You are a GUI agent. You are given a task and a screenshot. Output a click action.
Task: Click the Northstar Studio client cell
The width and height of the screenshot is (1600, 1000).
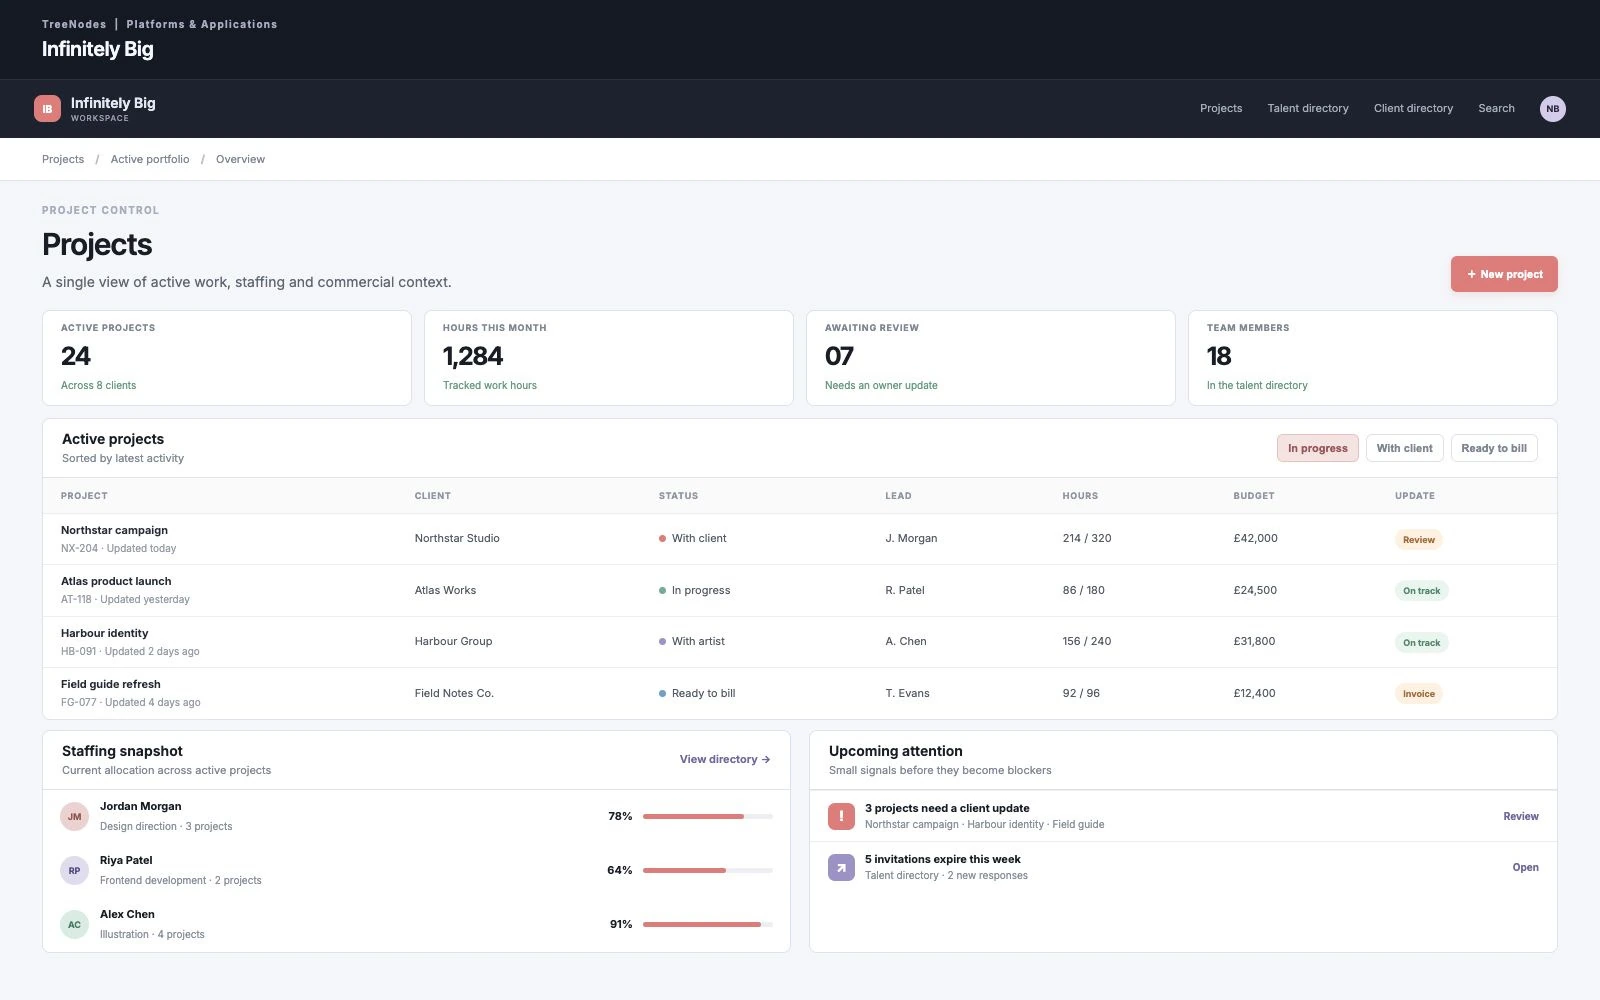457,539
